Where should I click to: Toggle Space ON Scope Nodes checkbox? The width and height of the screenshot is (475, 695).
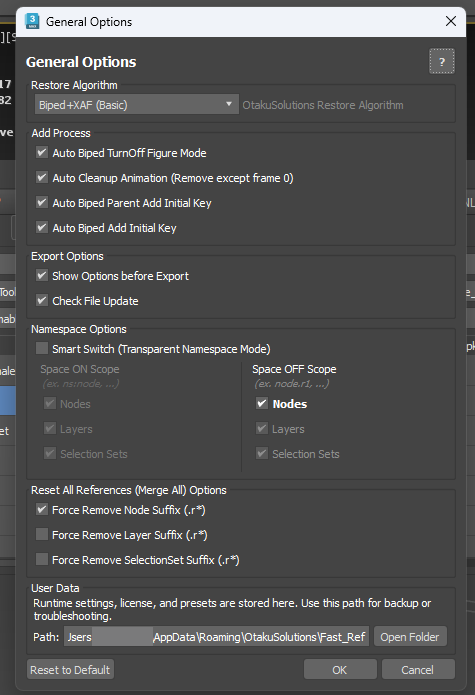point(50,403)
